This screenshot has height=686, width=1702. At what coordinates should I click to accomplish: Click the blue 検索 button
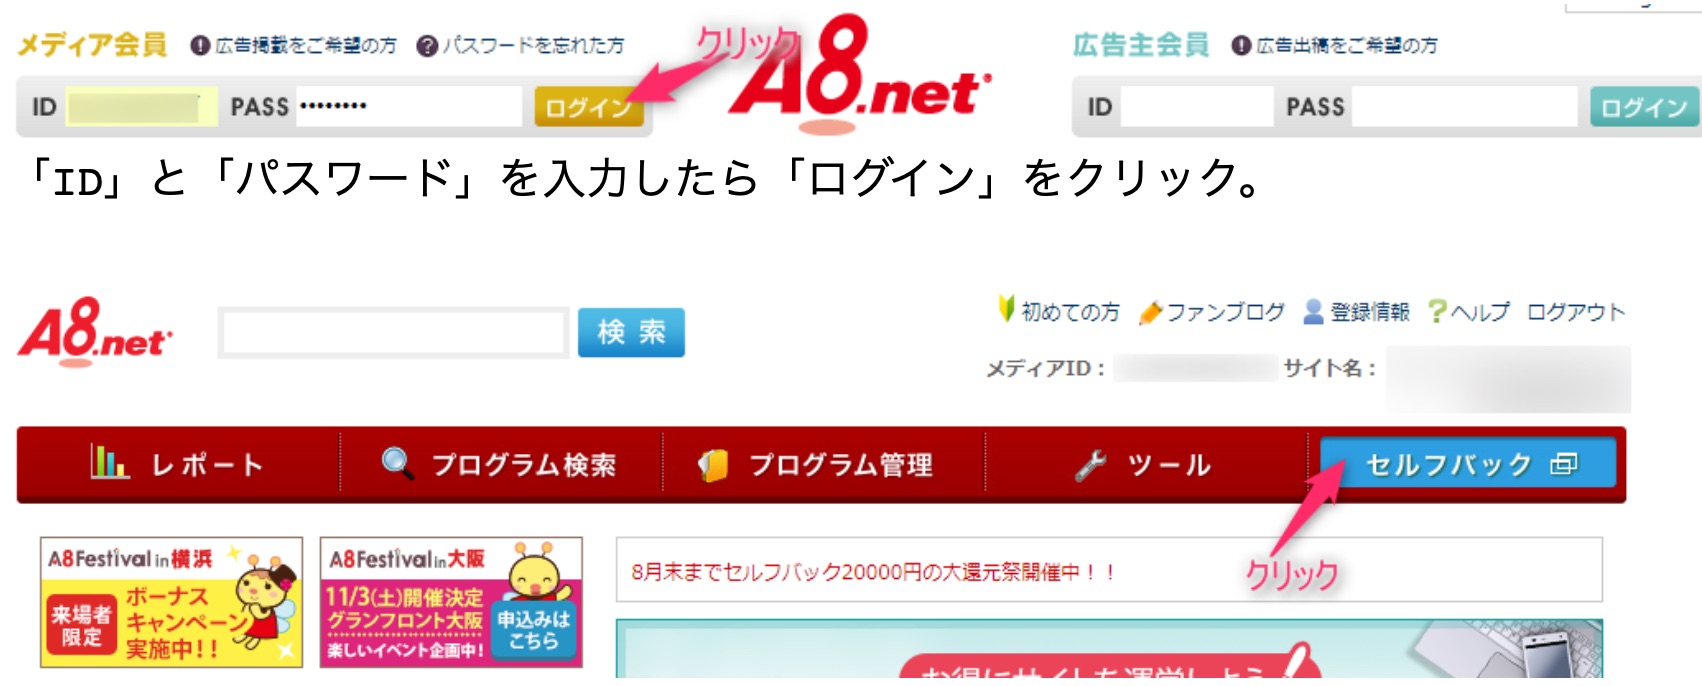pos(631,332)
